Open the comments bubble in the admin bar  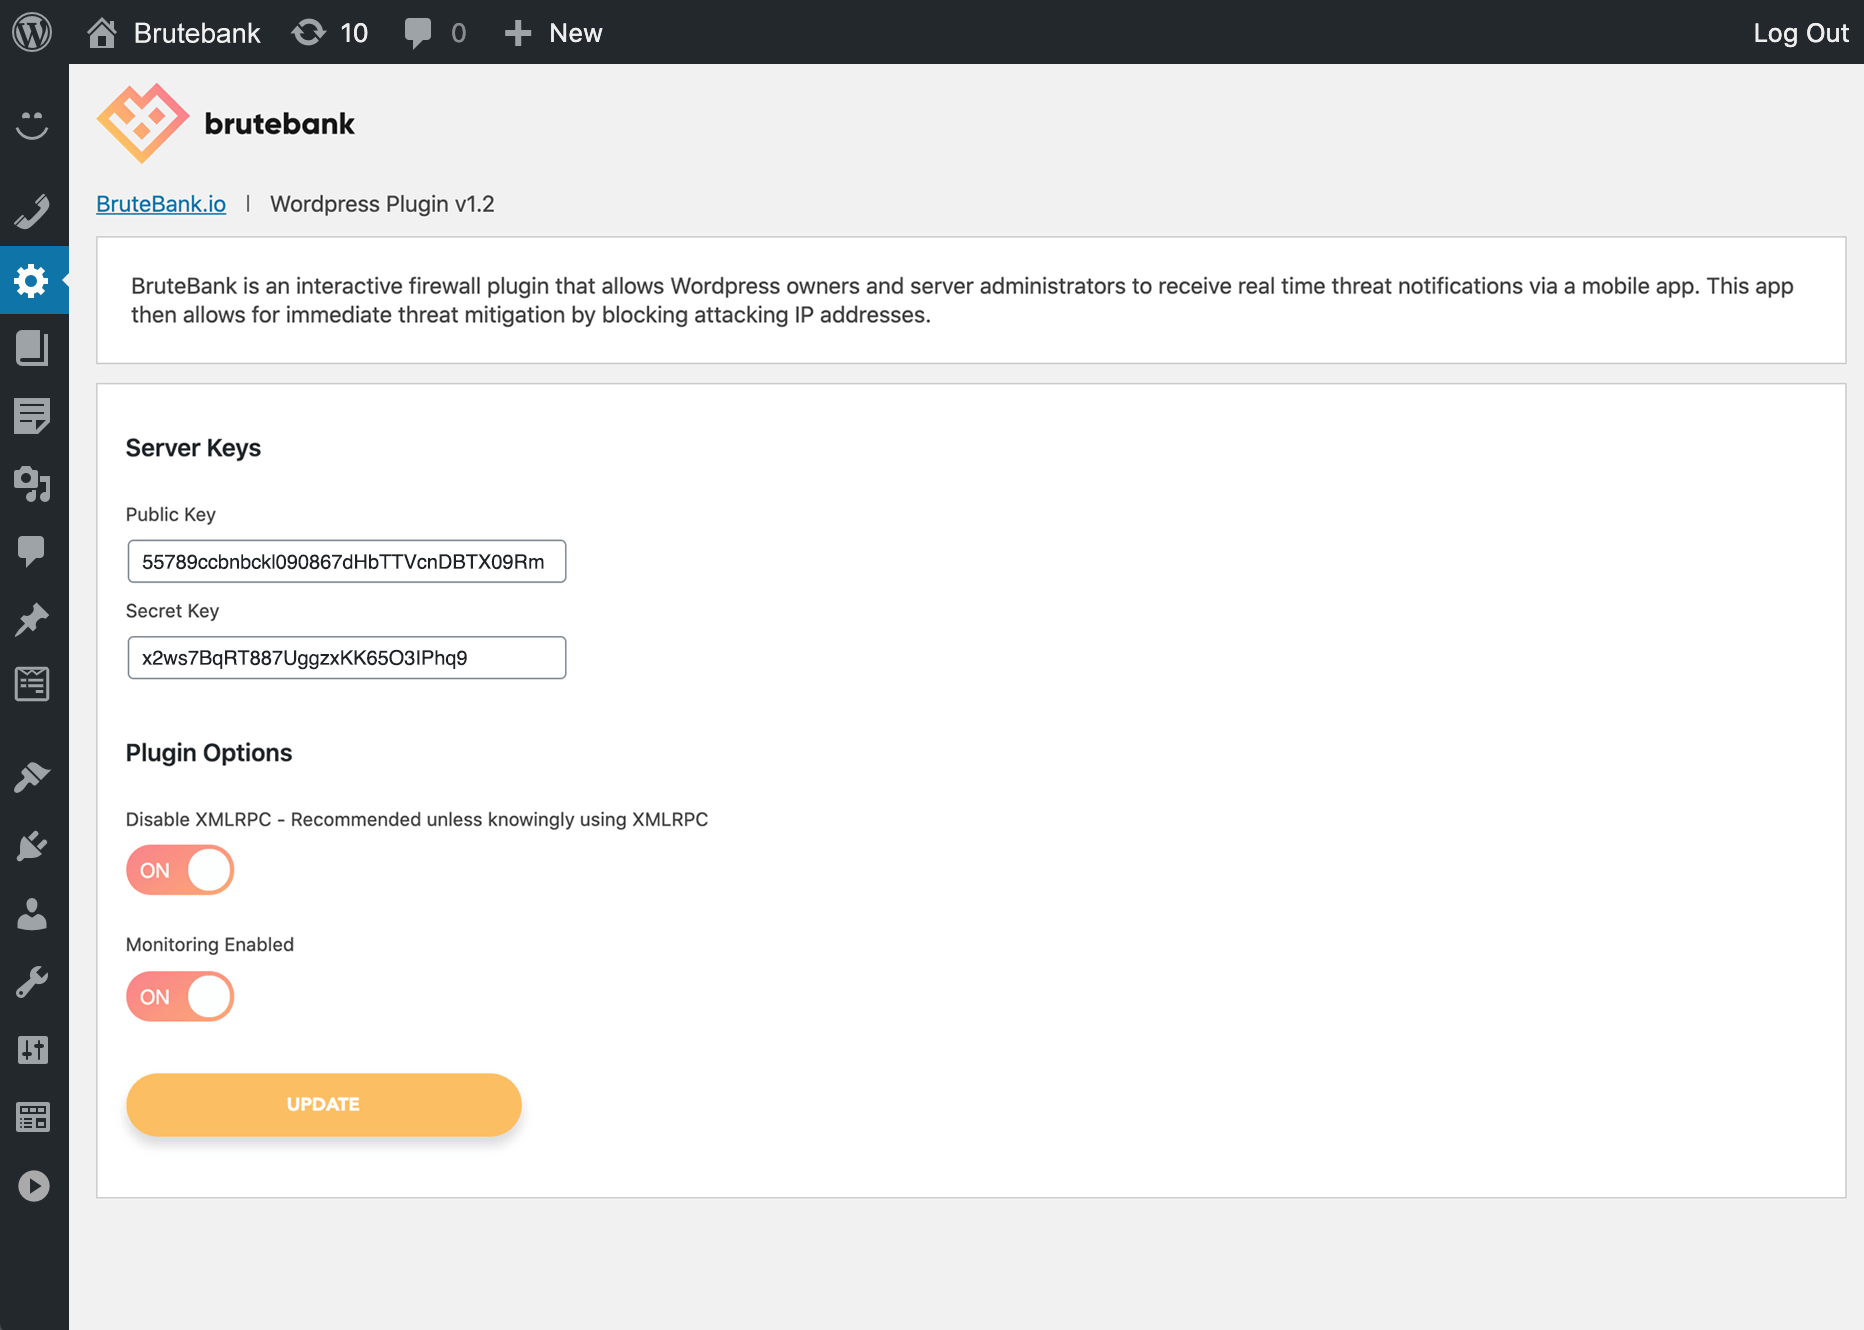(x=418, y=33)
